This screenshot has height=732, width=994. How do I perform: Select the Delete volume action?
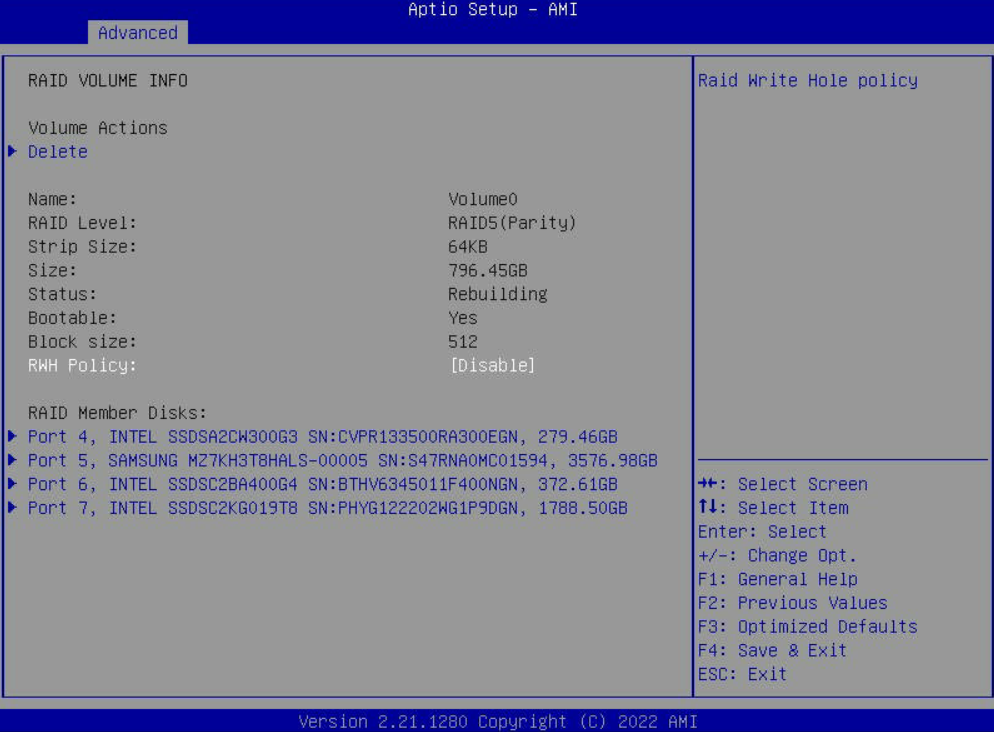coord(58,152)
